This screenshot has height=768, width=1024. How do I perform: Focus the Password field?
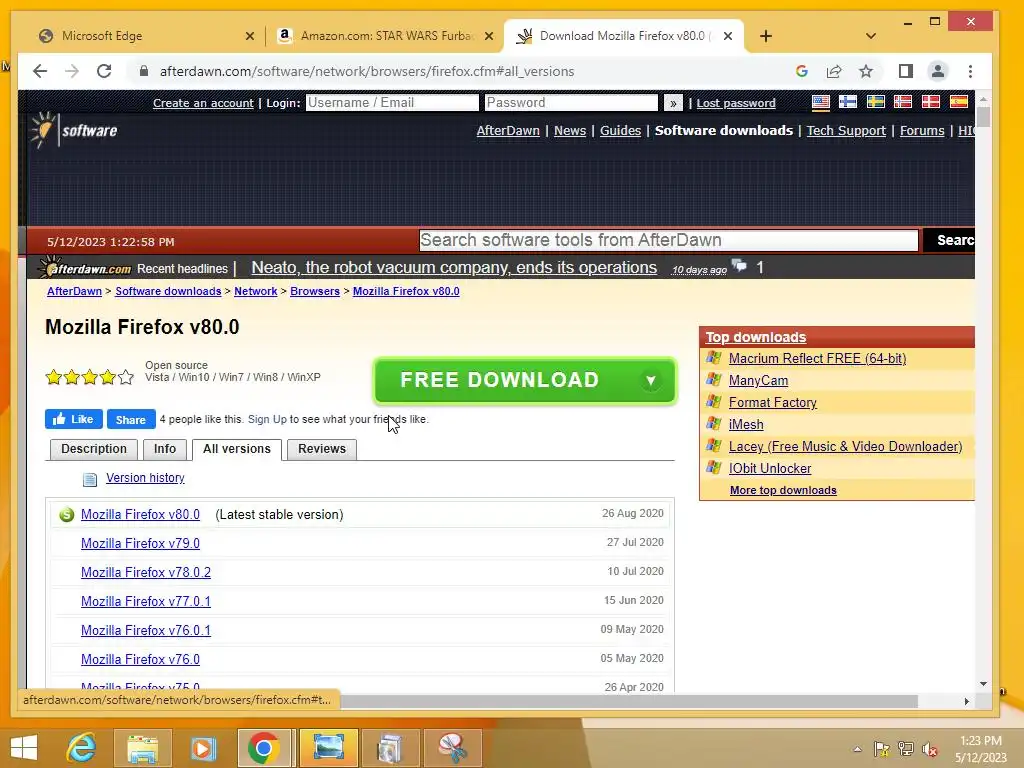tap(571, 103)
